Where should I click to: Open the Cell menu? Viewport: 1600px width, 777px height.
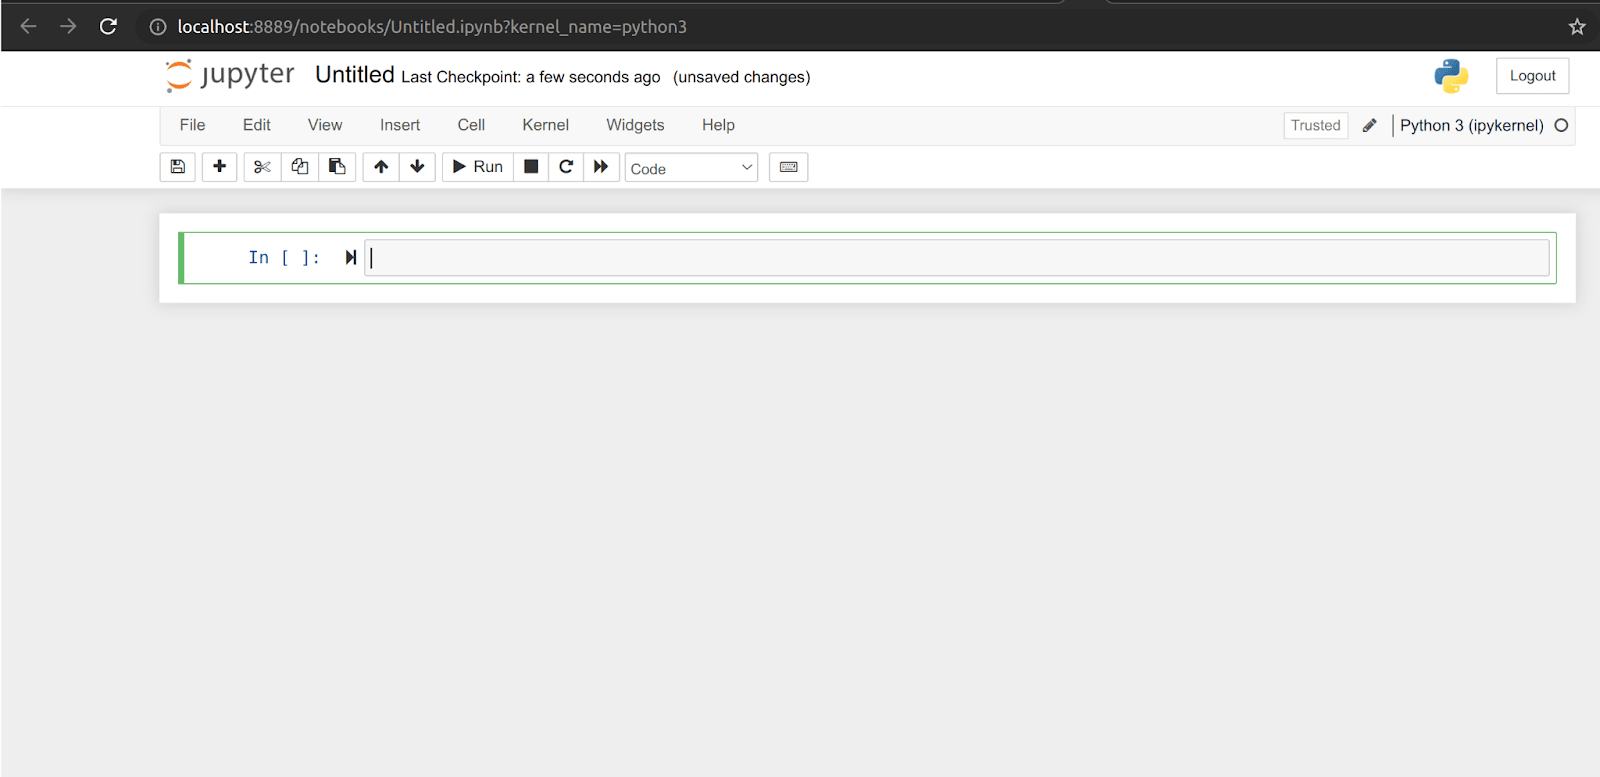[471, 125]
